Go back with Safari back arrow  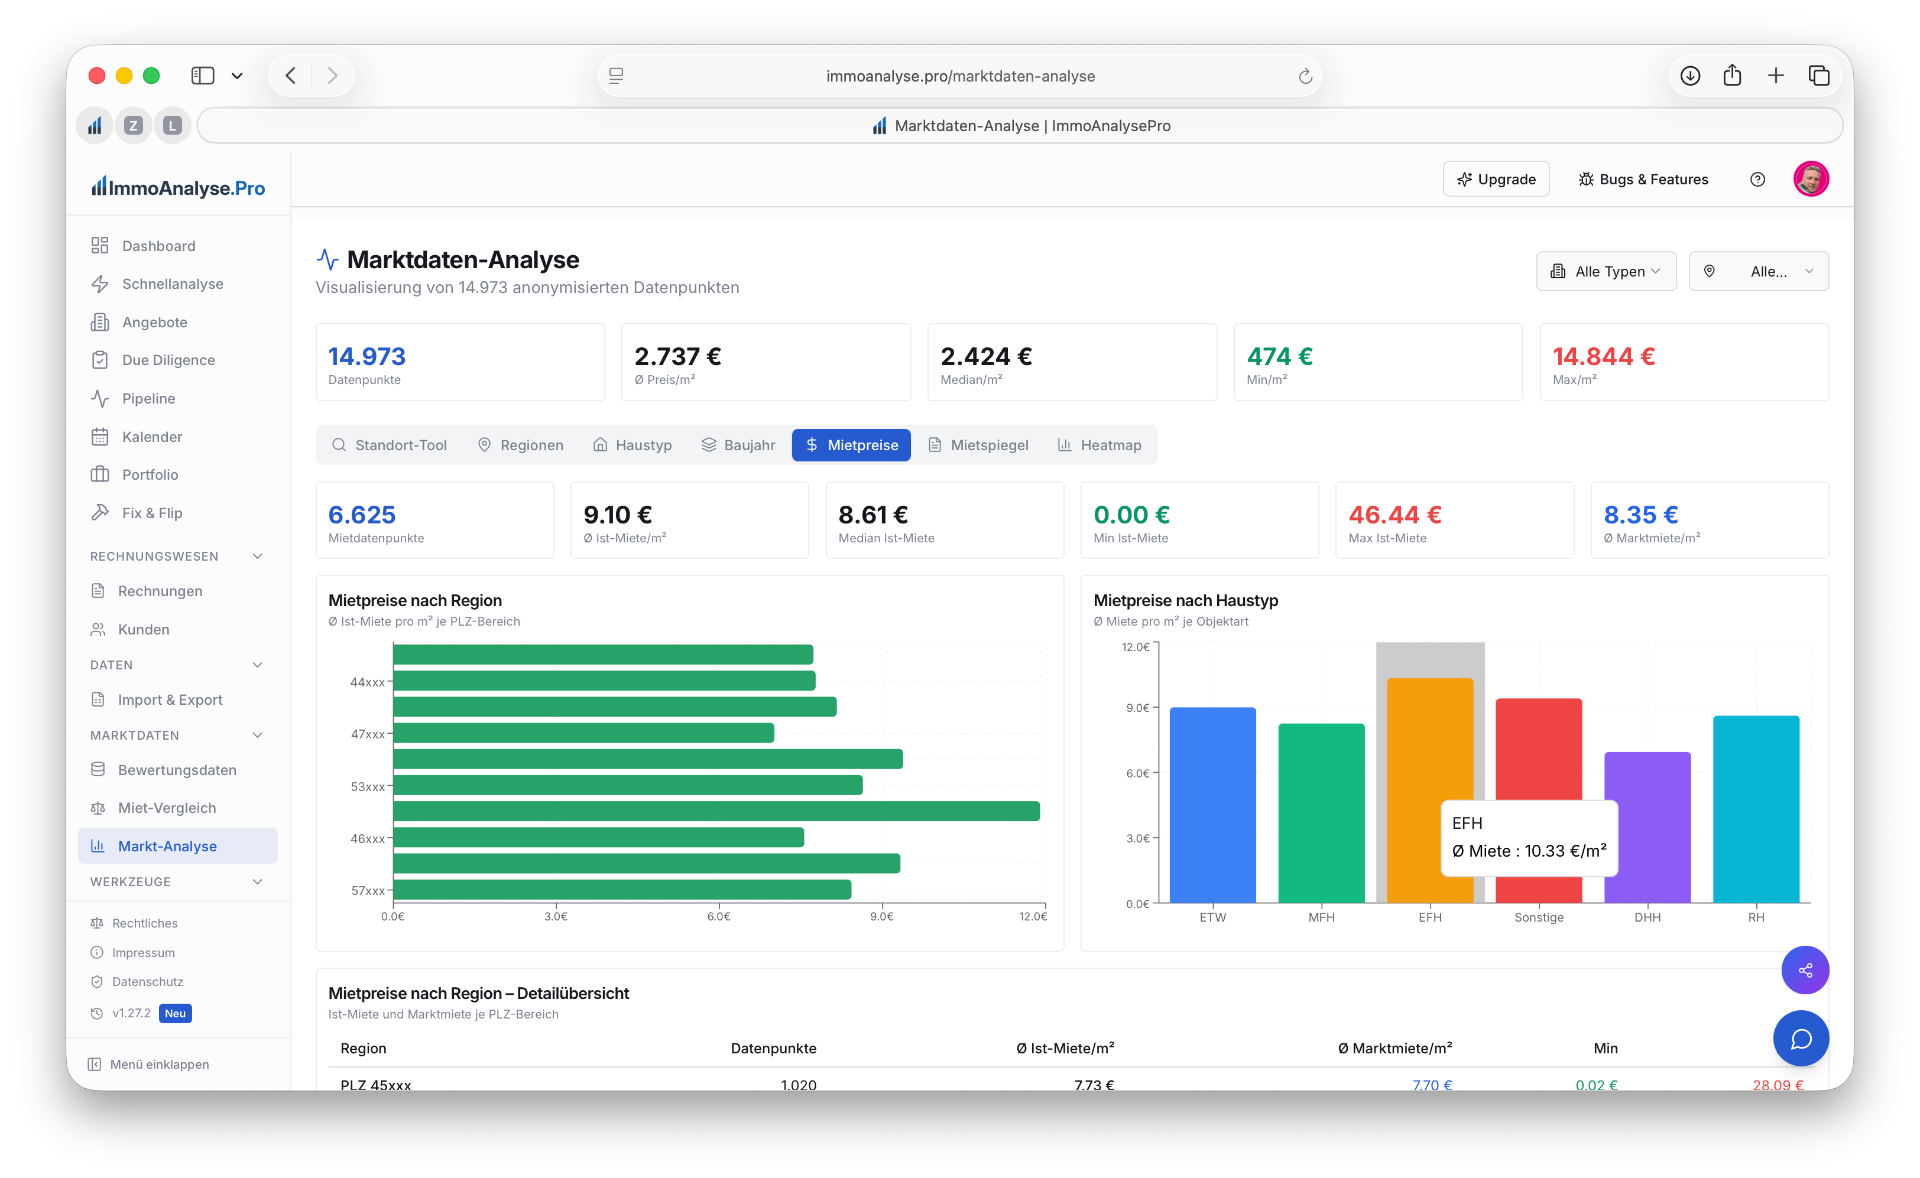pos(291,76)
